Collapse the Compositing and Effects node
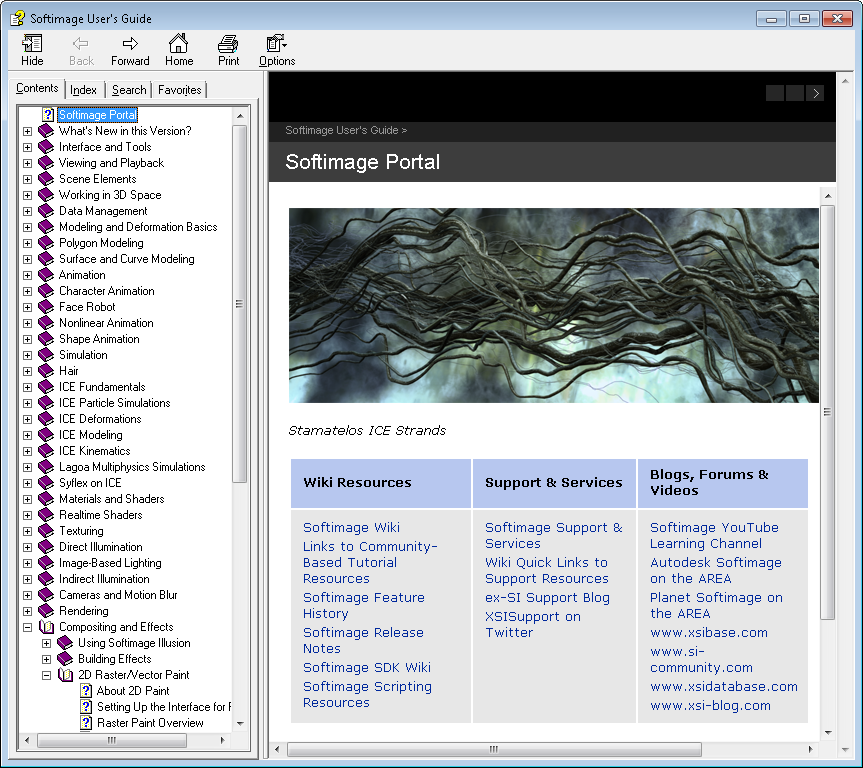This screenshot has height=768, width=863. point(28,627)
